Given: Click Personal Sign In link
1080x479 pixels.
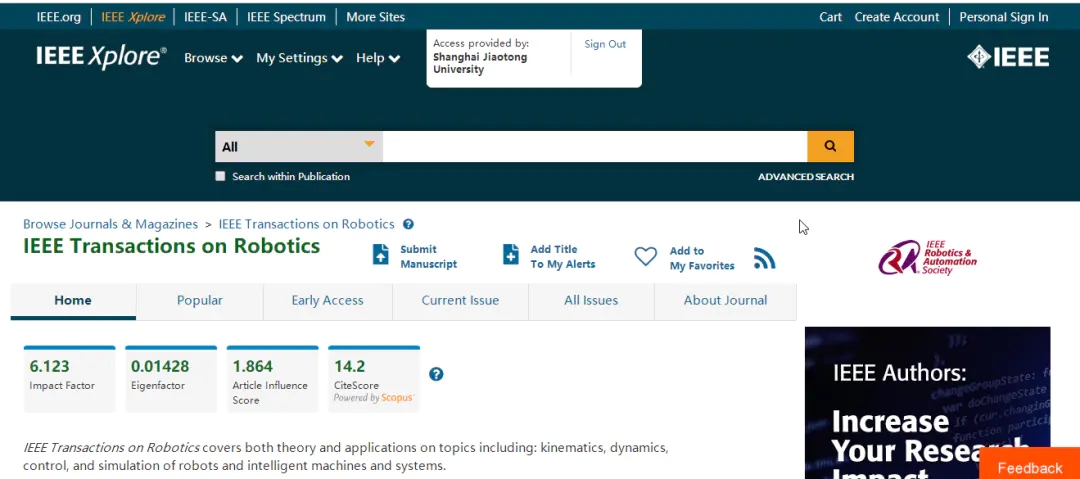Looking at the screenshot, I should pos(1004,17).
